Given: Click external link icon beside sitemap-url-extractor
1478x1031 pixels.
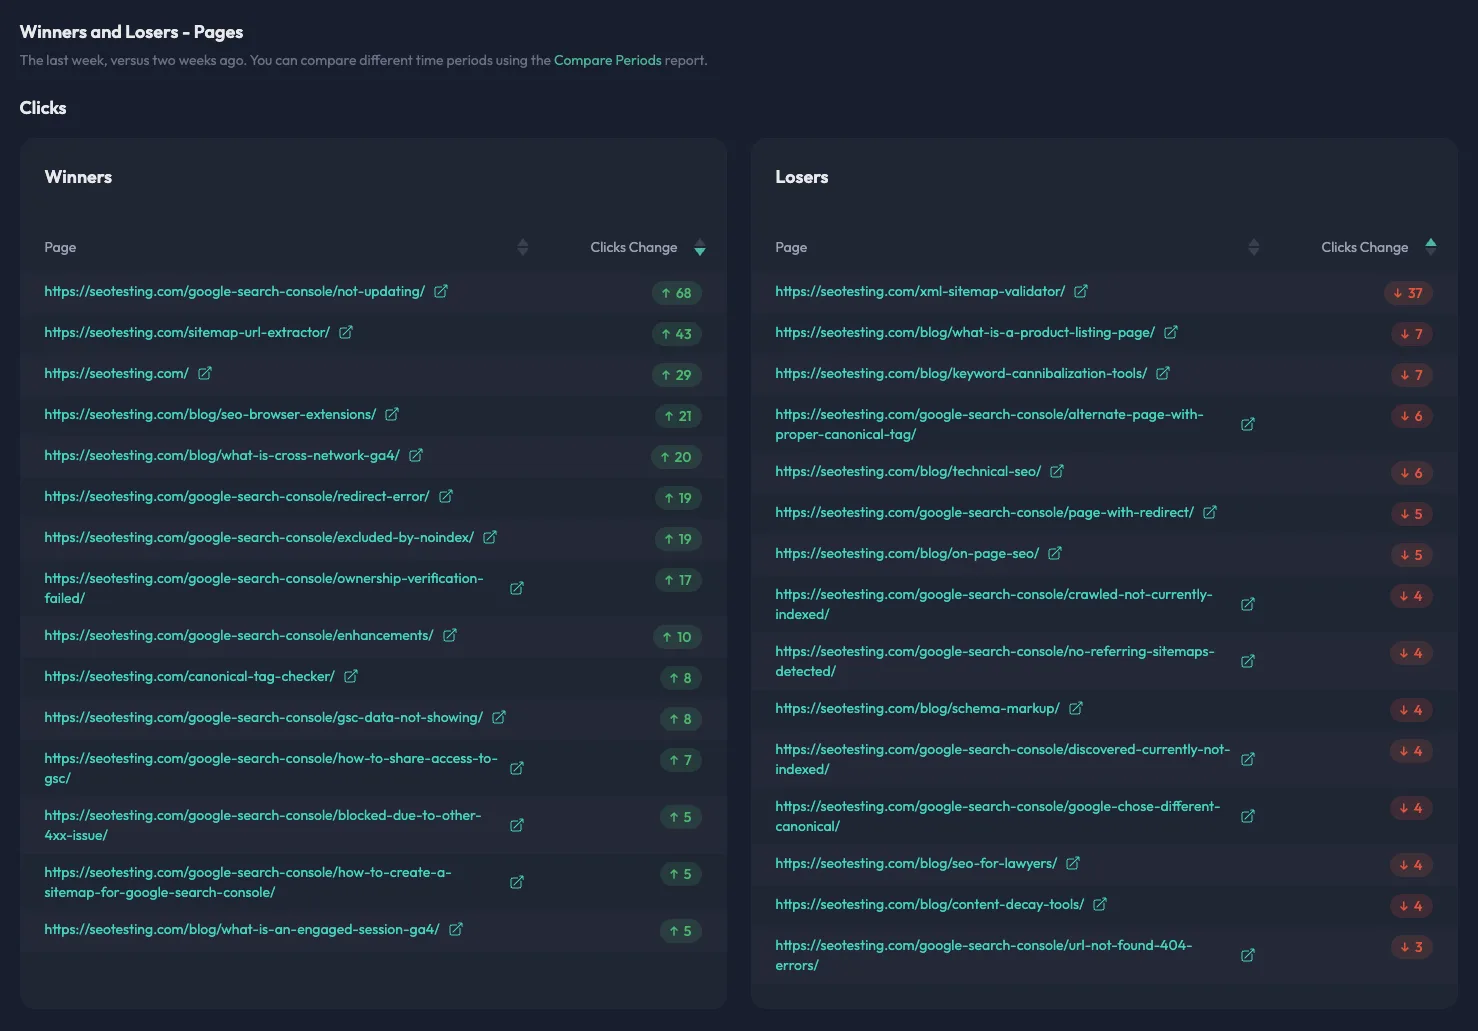Looking at the screenshot, I should 345,333.
